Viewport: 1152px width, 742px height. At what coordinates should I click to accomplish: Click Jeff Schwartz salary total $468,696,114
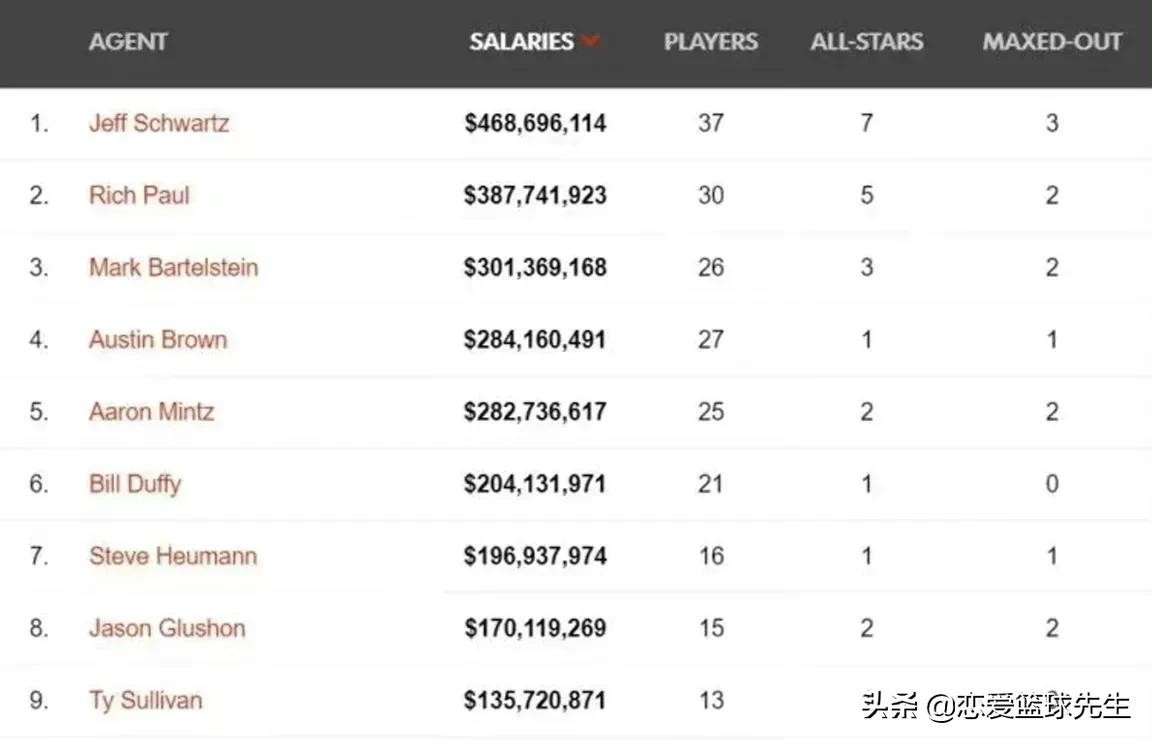click(x=535, y=123)
